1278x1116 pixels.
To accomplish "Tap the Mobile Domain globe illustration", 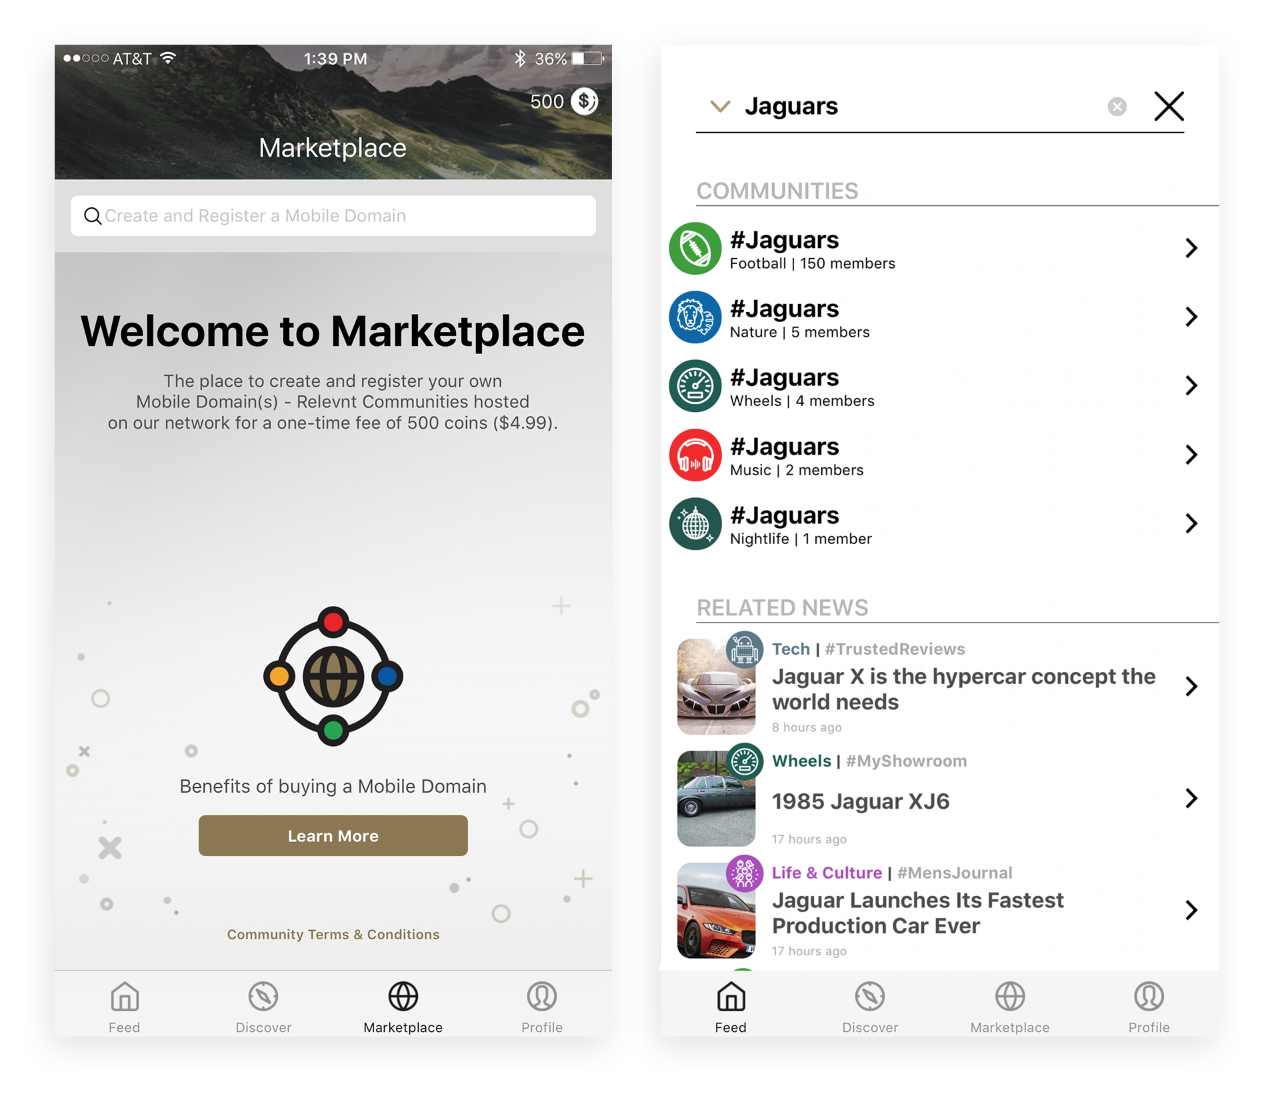I will (333, 676).
